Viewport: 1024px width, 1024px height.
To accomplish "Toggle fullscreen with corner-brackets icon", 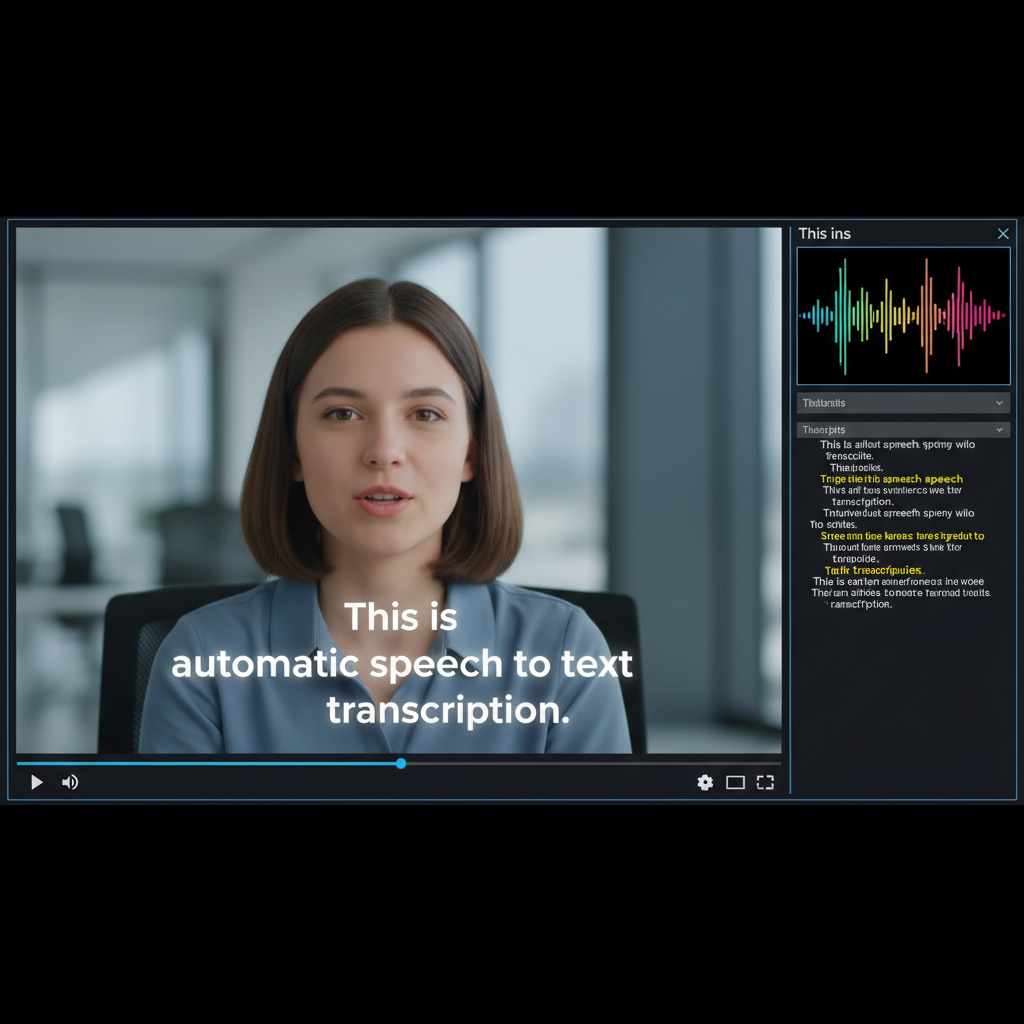I will [765, 782].
